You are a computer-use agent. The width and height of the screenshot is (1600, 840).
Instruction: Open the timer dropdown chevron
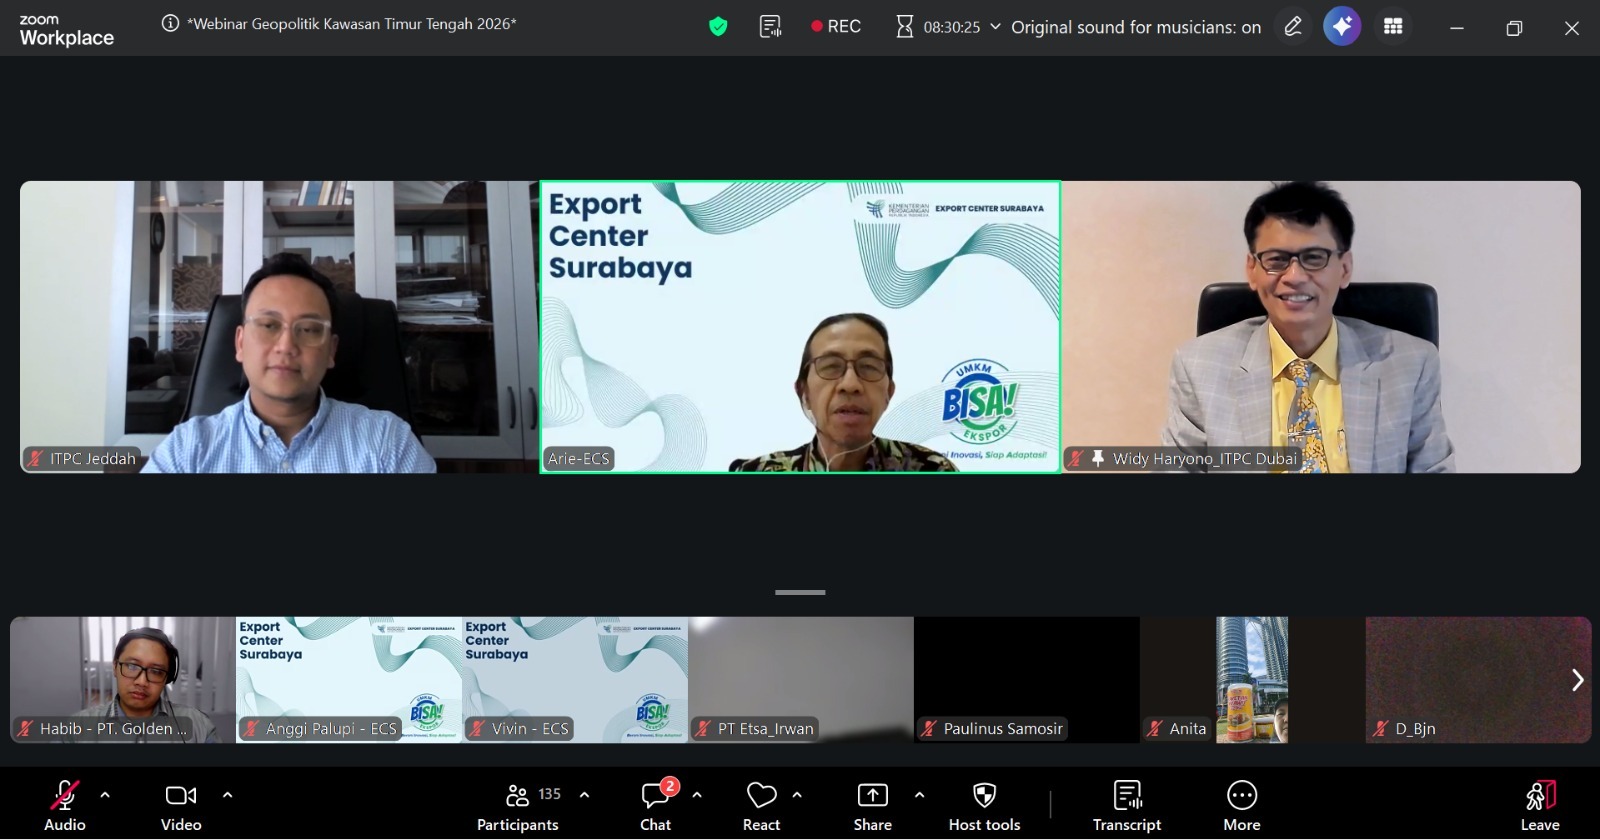coord(995,27)
